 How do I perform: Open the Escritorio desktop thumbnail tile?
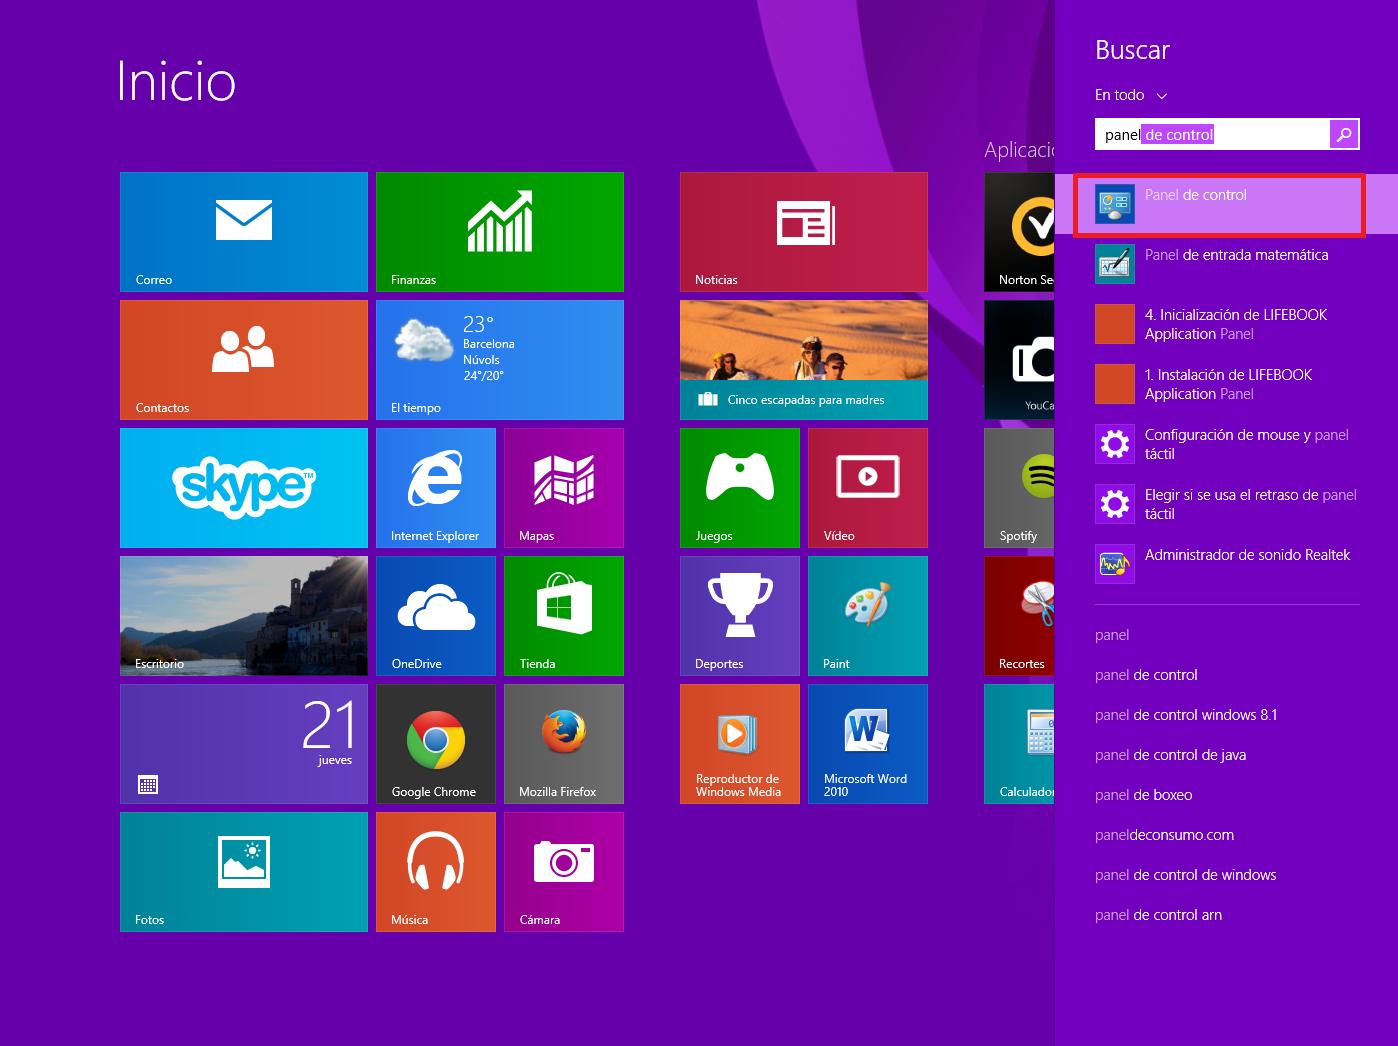[243, 616]
